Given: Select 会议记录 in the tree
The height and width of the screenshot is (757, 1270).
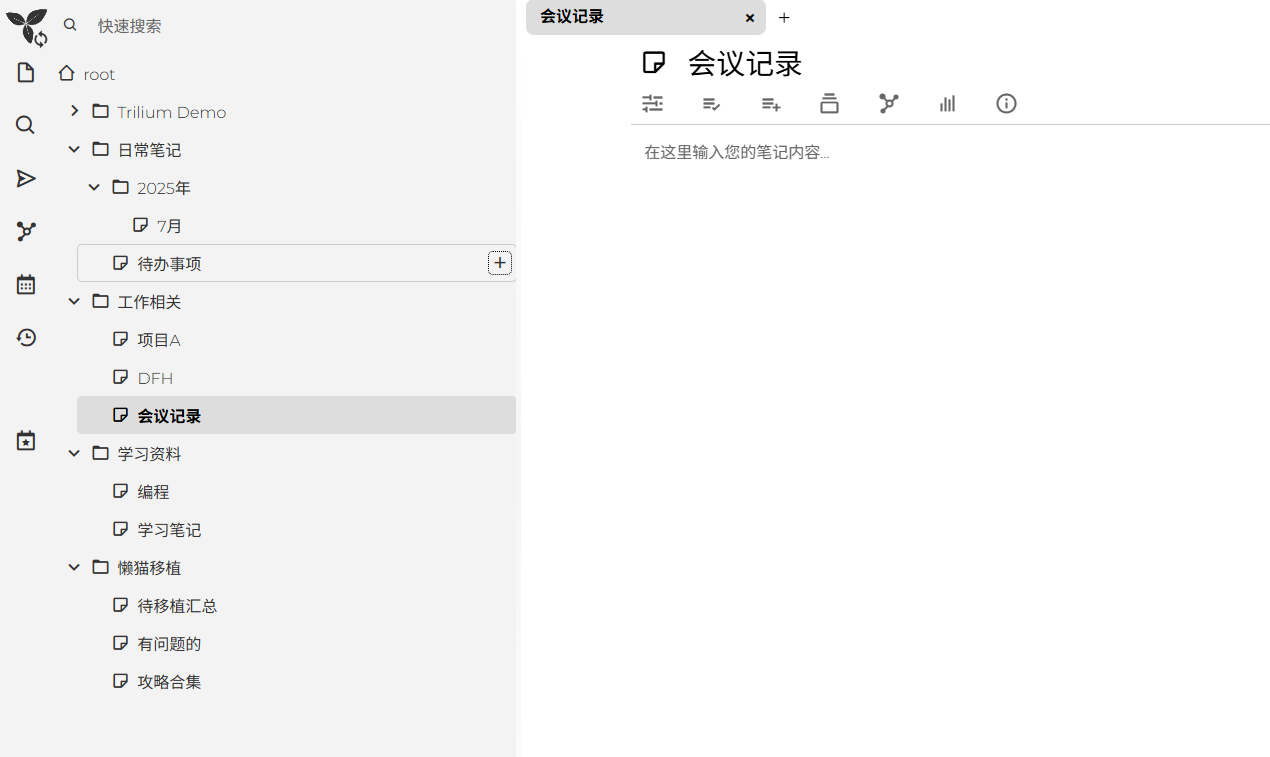Looking at the screenshot, I should coord(170,416).
